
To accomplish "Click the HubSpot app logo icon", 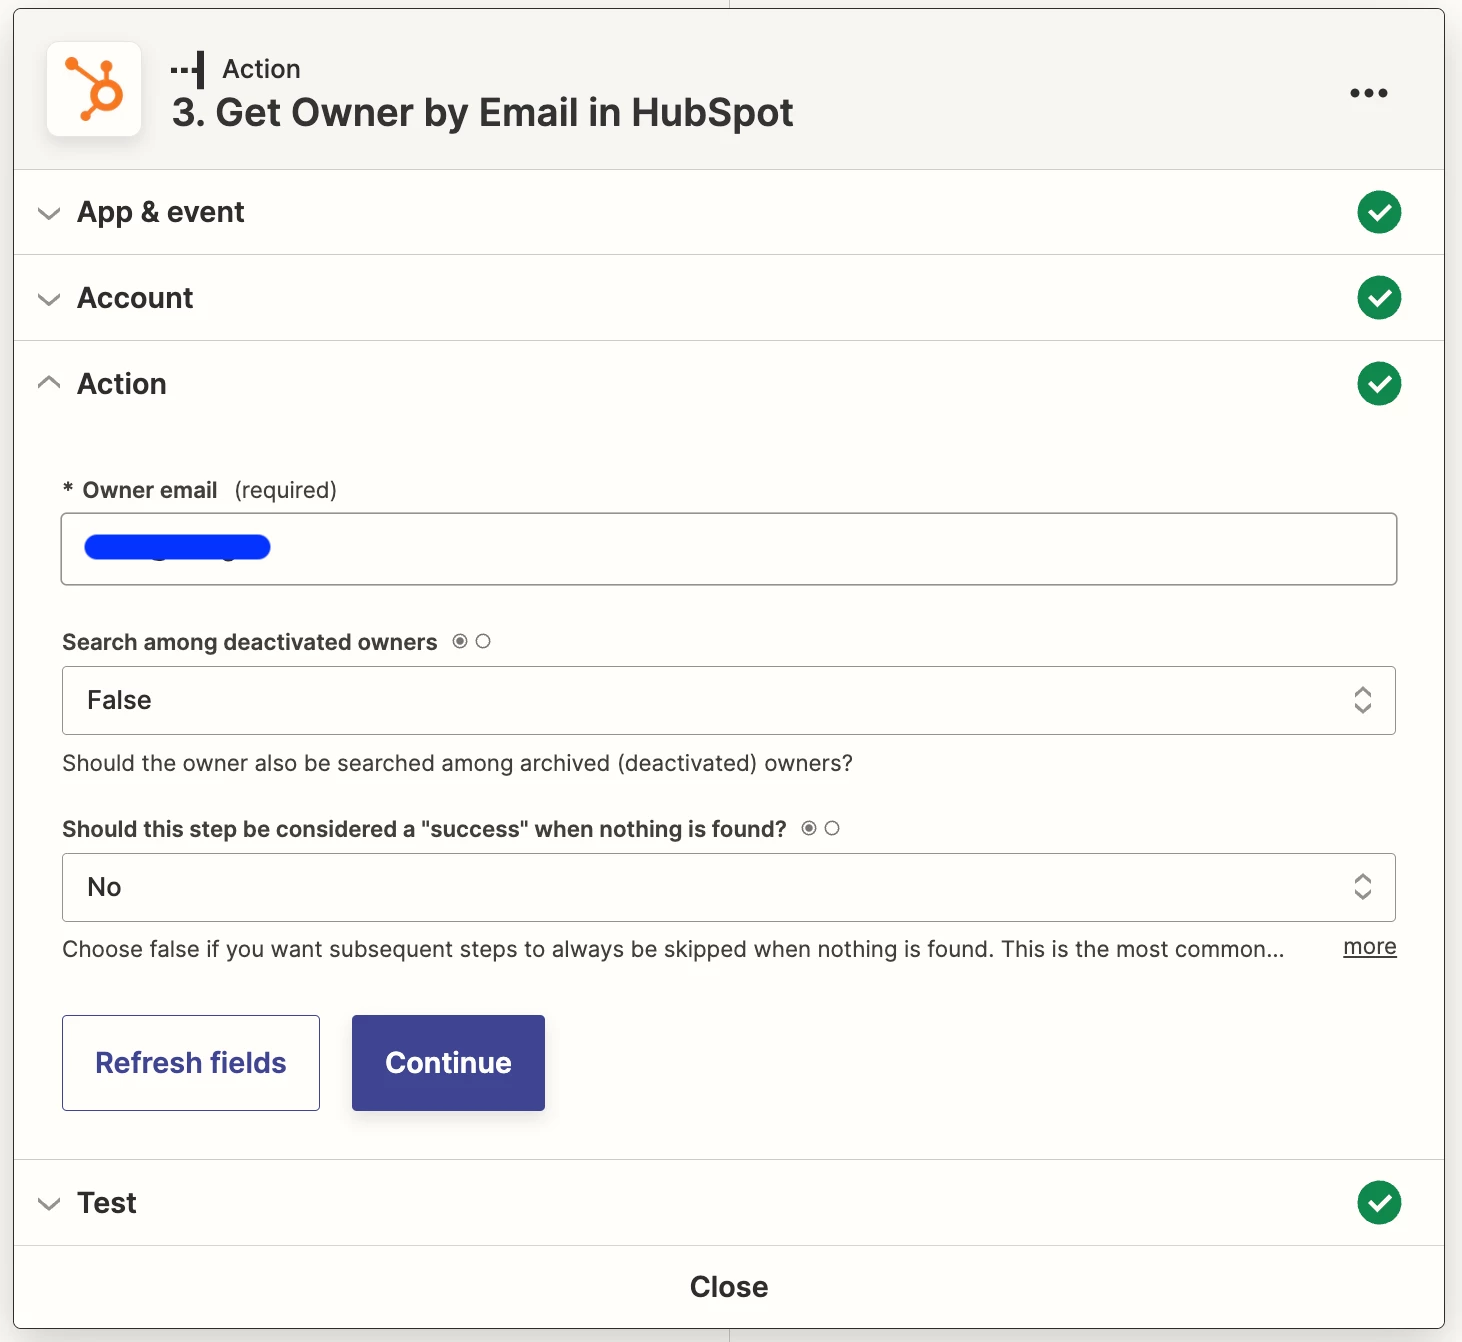I will pyautogui.click(x=94, y=89).
